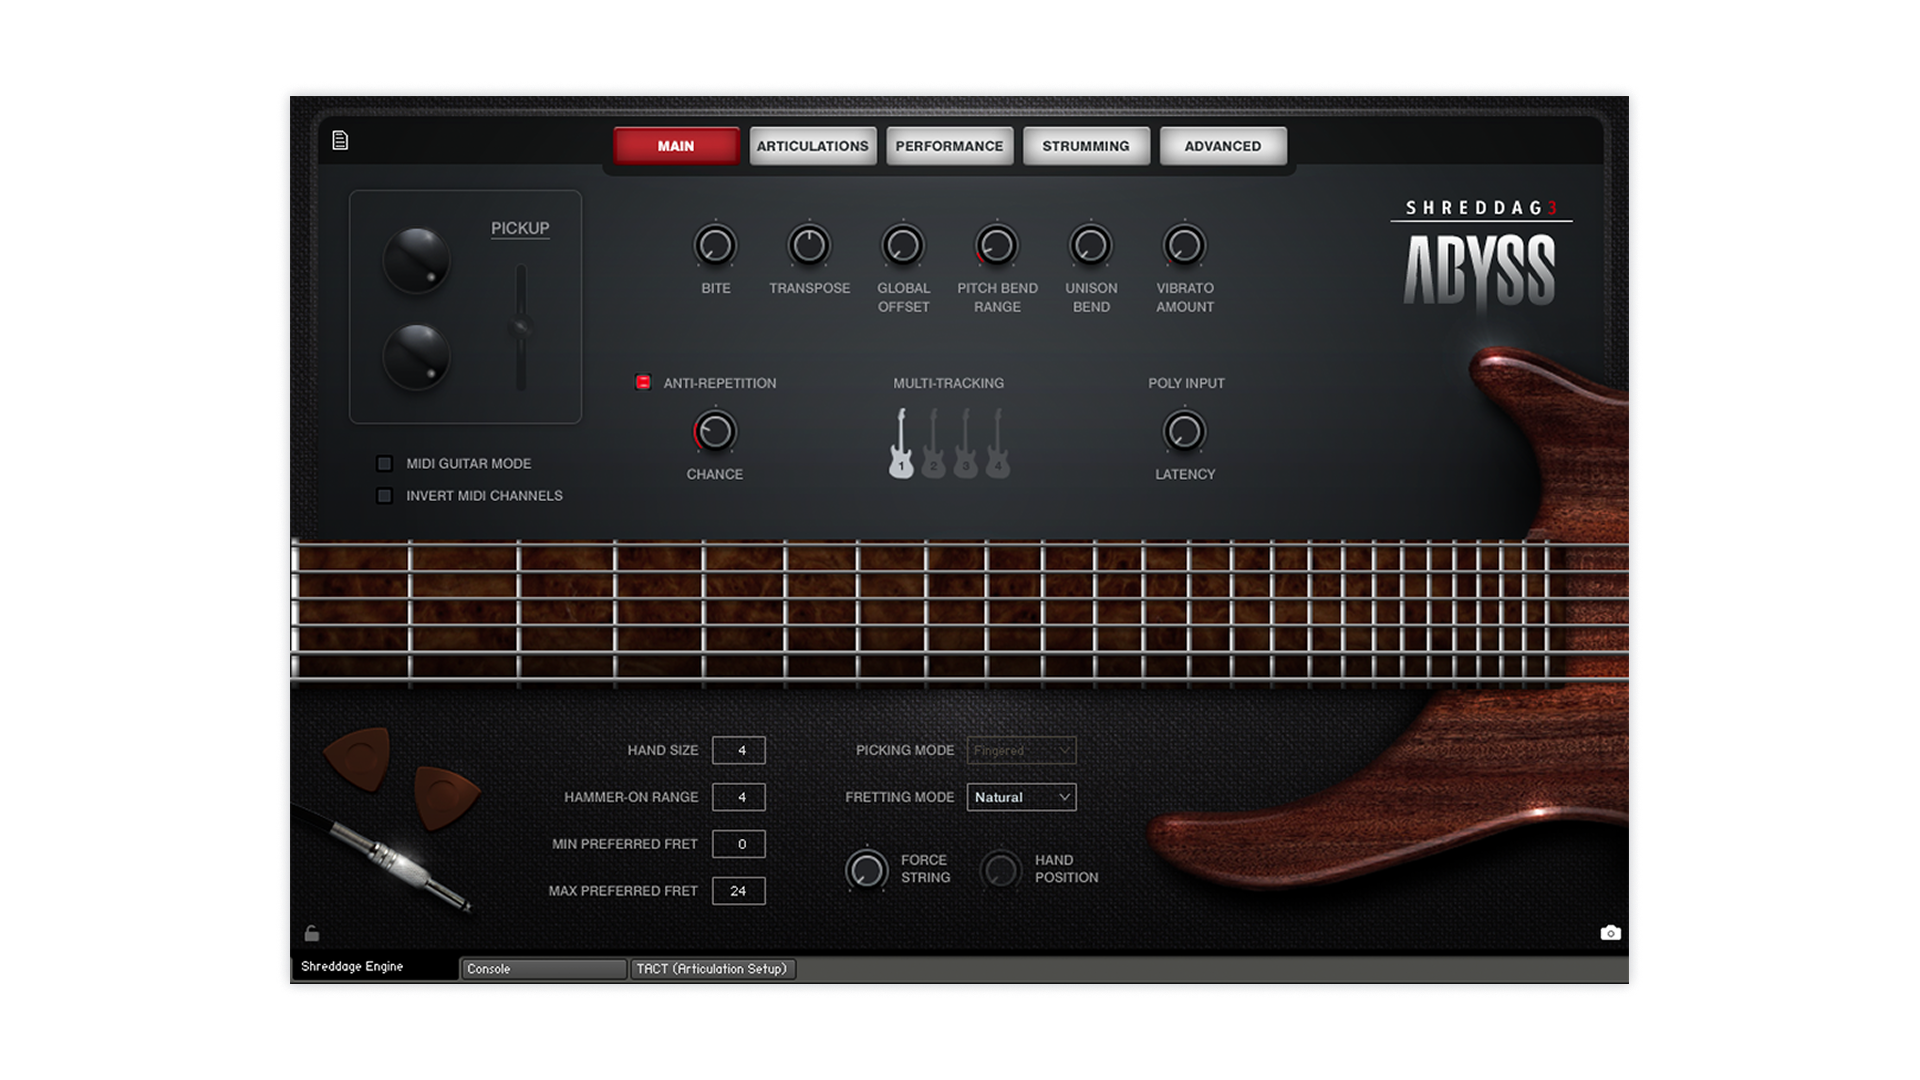The width and height of the screenshot is (1920, 1080).
Task: Toggle the Anti-Repetition red switch
Action: (x=643, y=382)
